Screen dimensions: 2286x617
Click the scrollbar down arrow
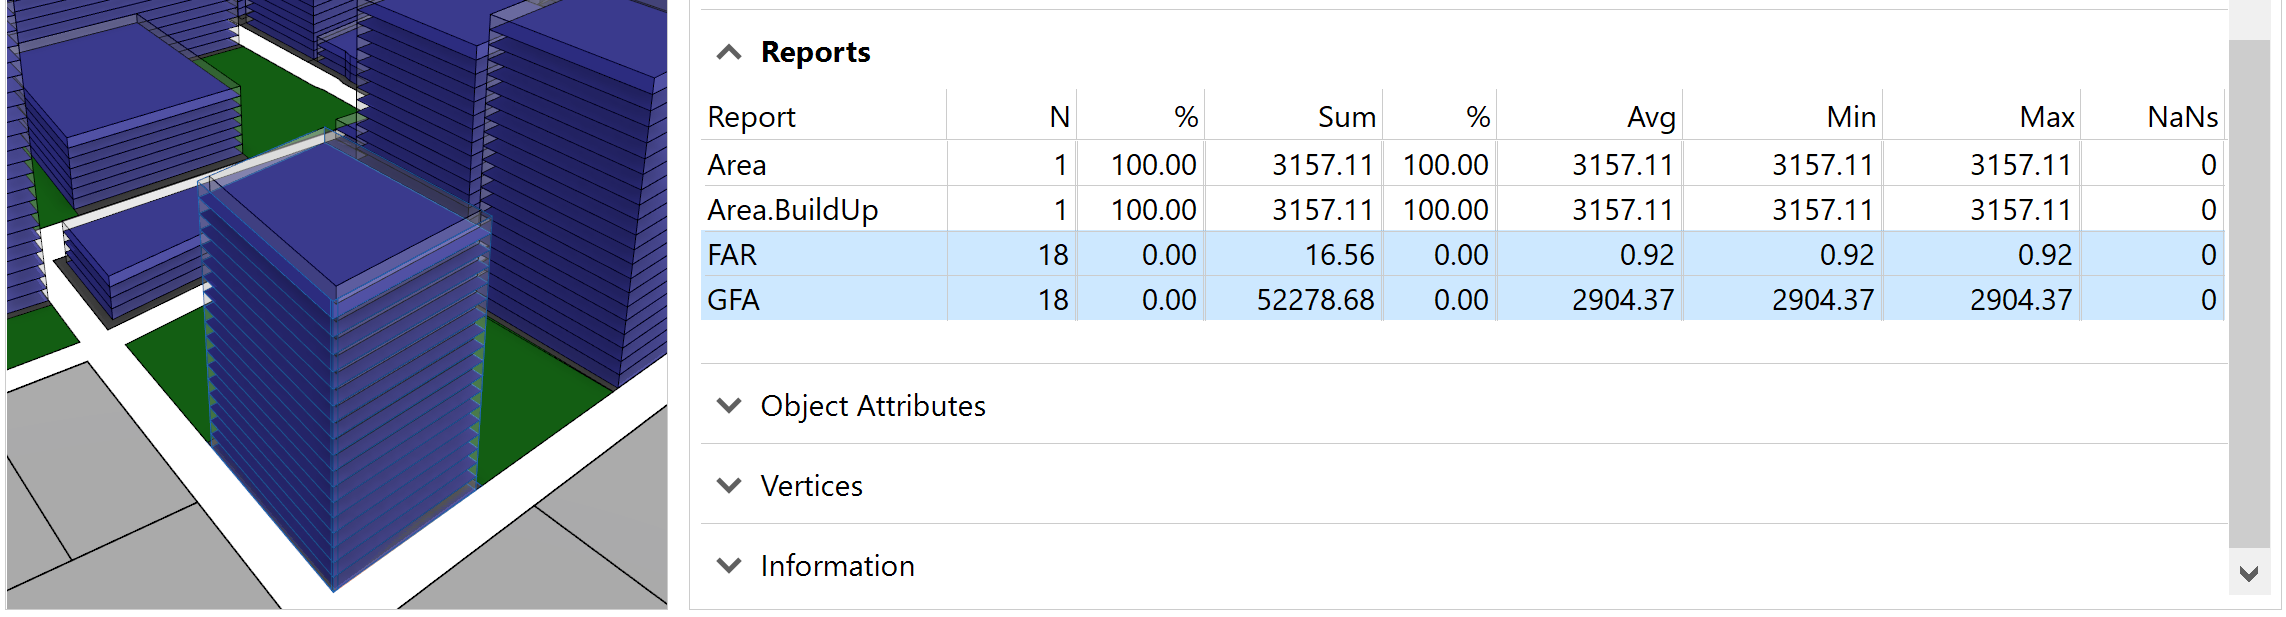(x=2249, y=574)
